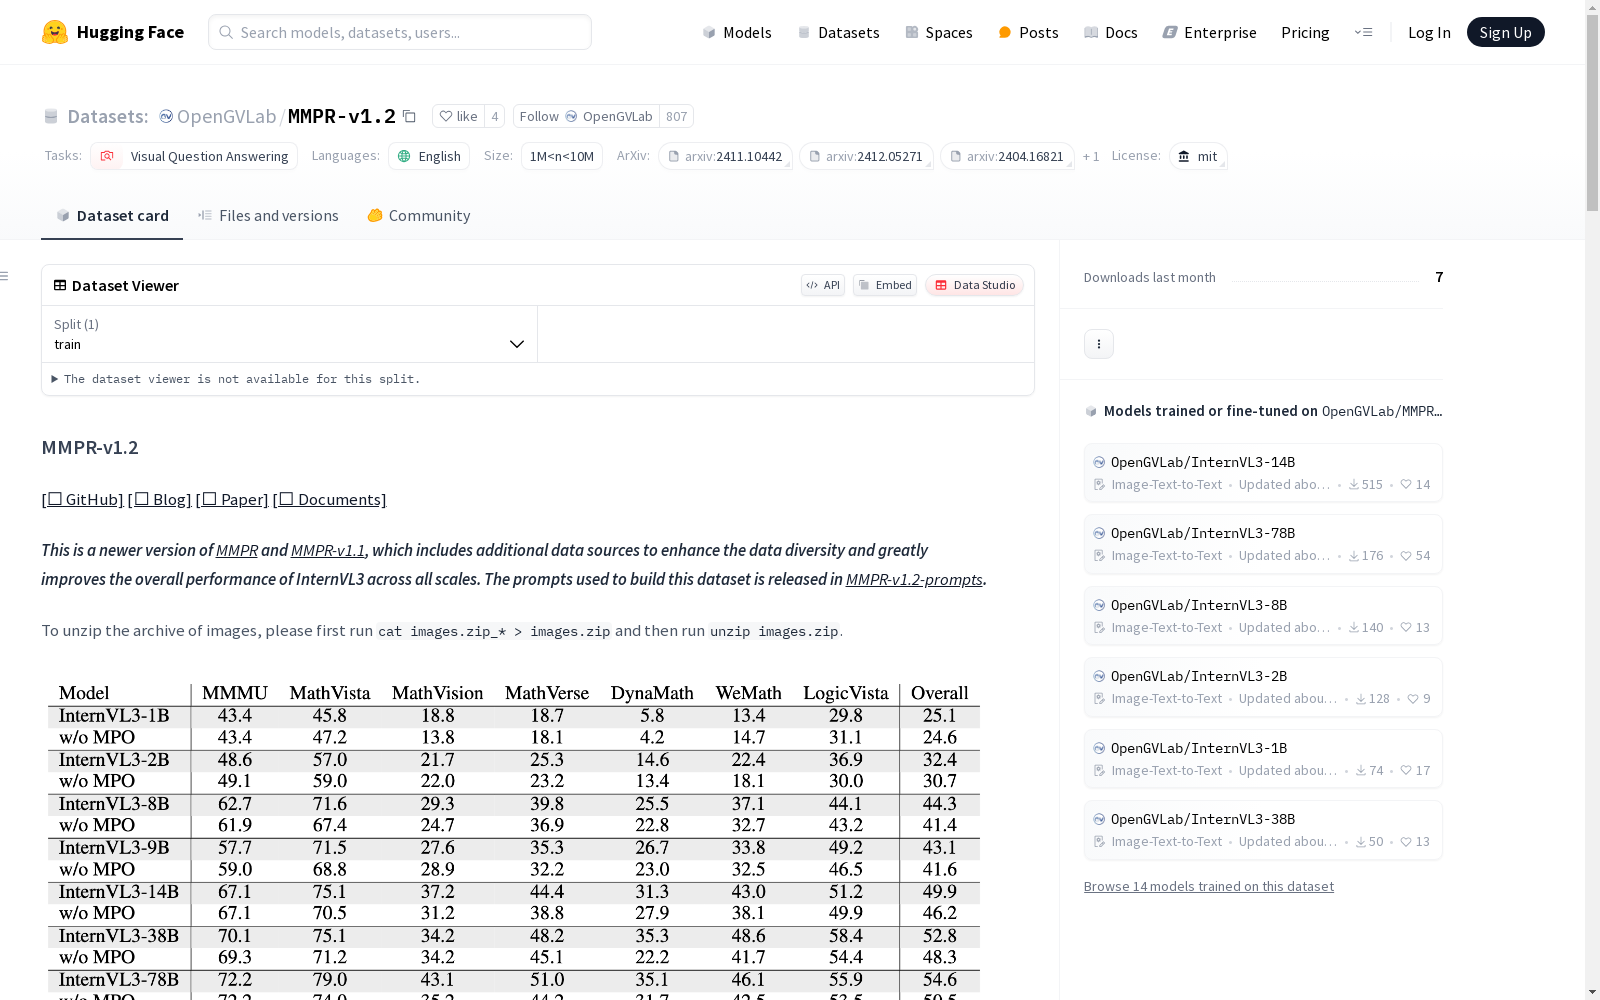Open arxiv:2411.10442 tag
The height and width of the screenshot is (1000, 1600).
tap(725, 156)
